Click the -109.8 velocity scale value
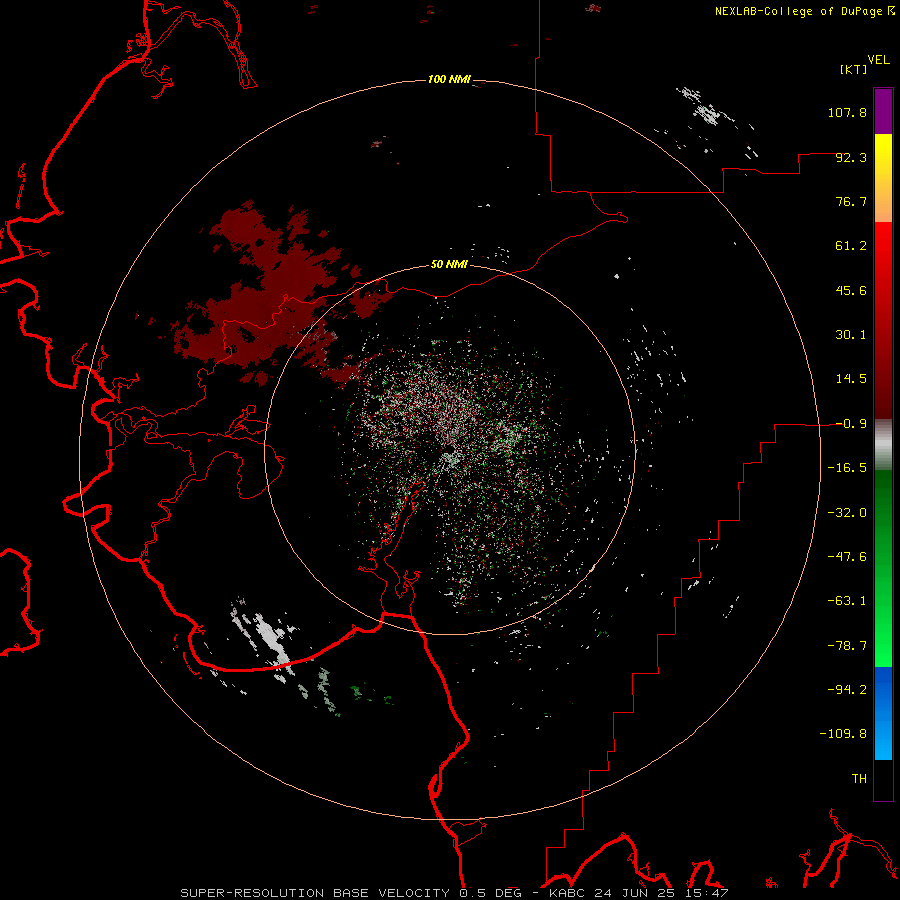Image resolution: width=900 pixels, height=900 pixels. 843,734
